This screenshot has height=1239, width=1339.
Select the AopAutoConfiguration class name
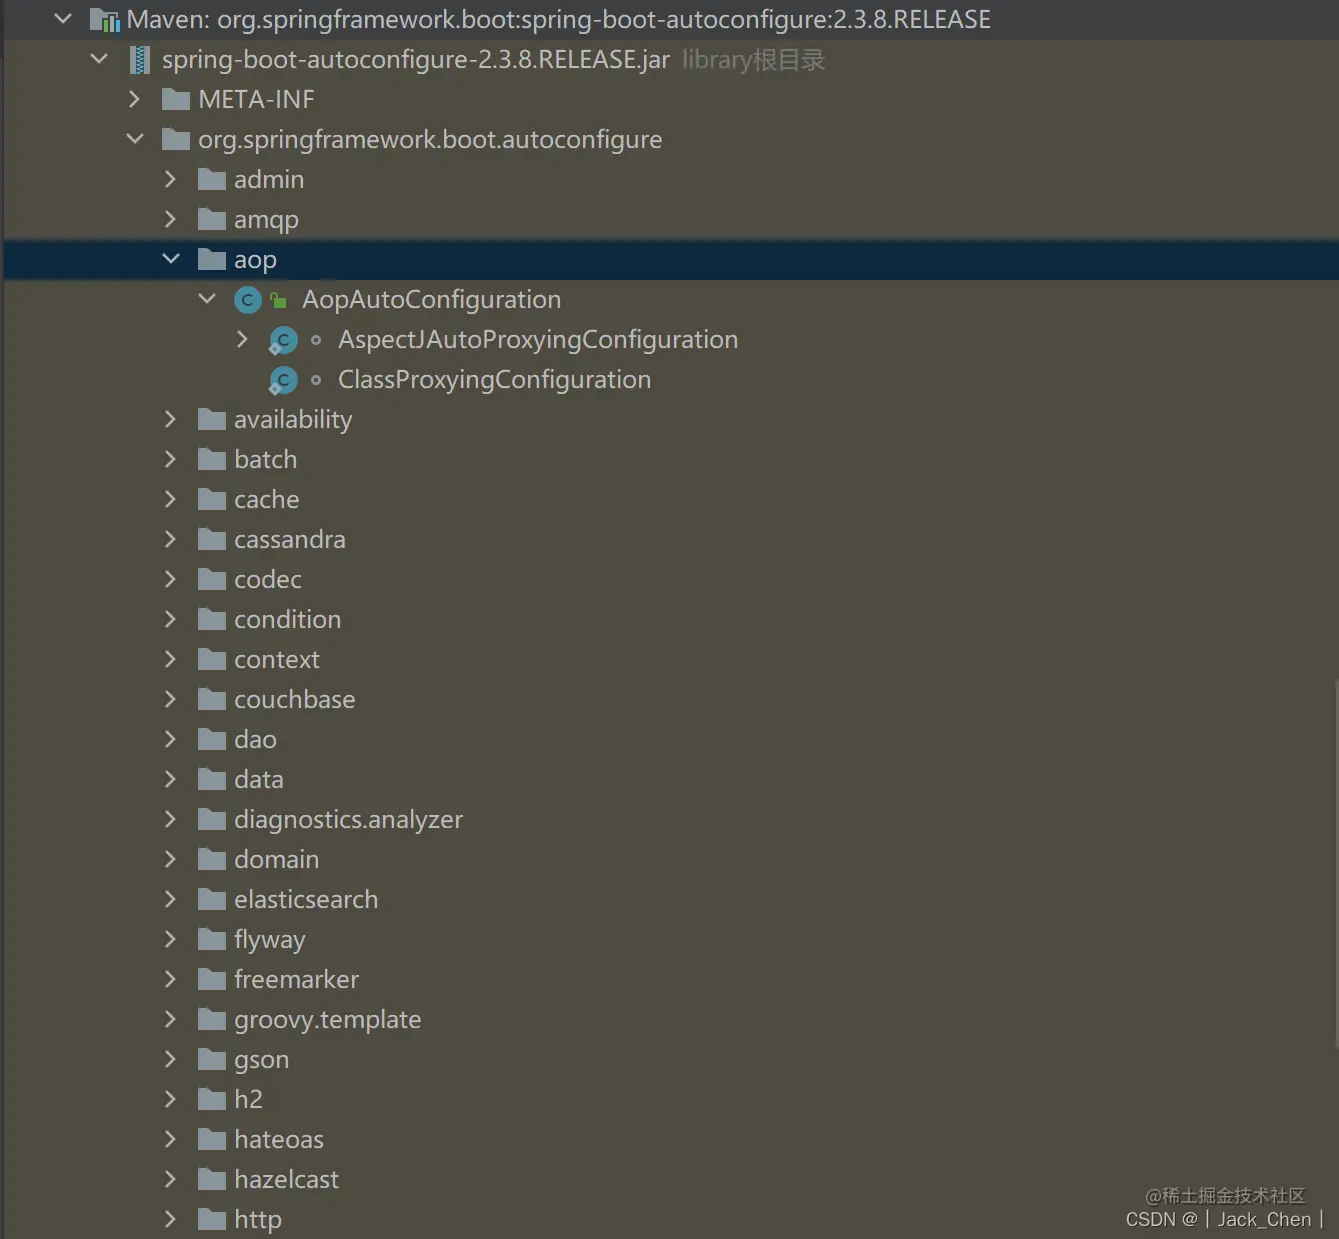[x=431, y=300]
